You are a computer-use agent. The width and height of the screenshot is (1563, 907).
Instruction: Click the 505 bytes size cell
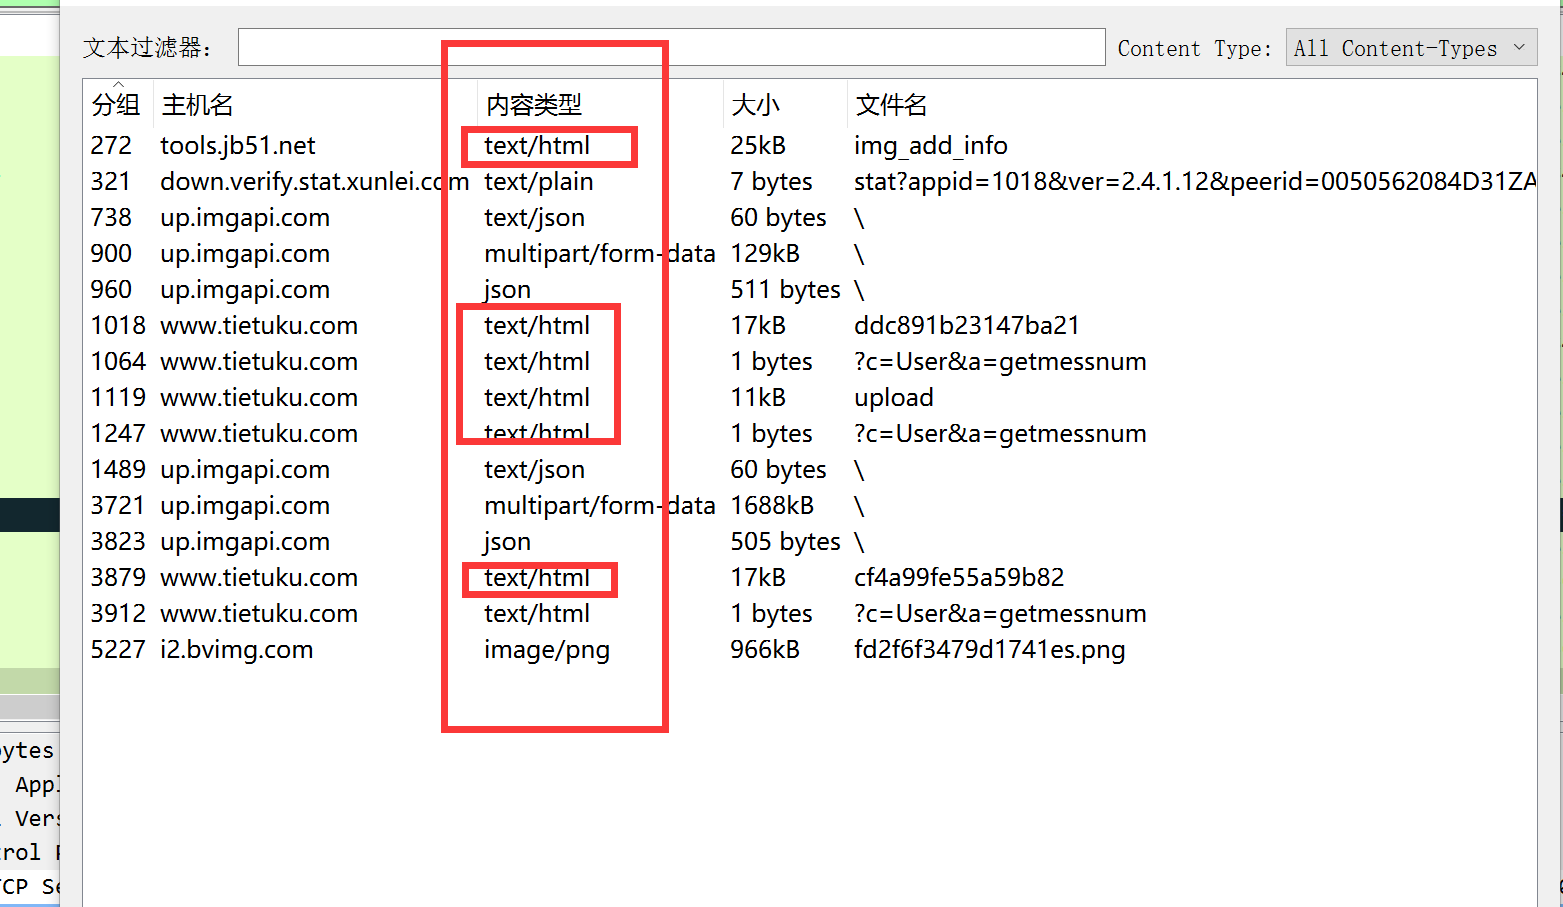[785, 542]
